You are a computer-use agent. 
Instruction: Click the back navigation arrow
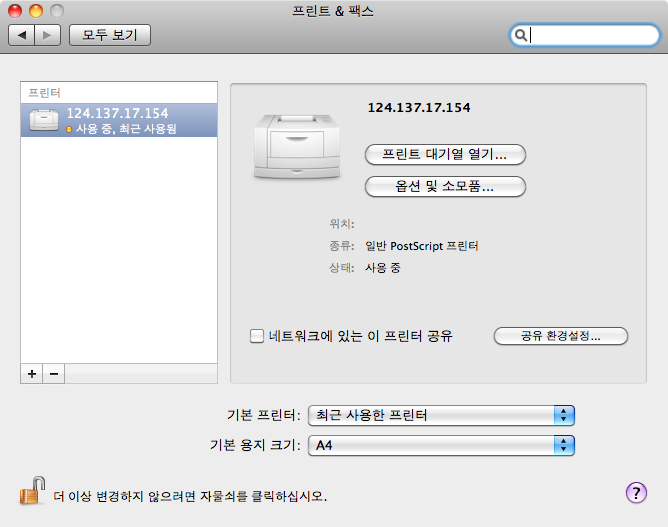(22, 35)
